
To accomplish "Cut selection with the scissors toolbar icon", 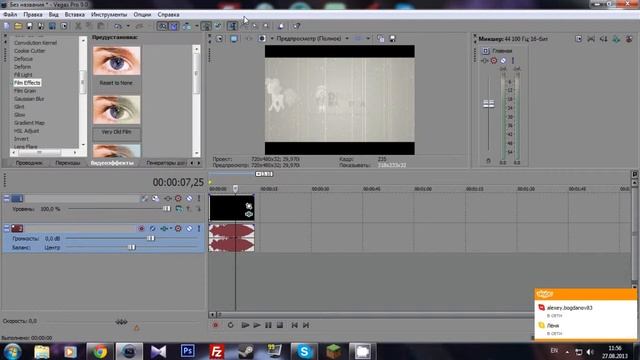I will tap(78, 26).
